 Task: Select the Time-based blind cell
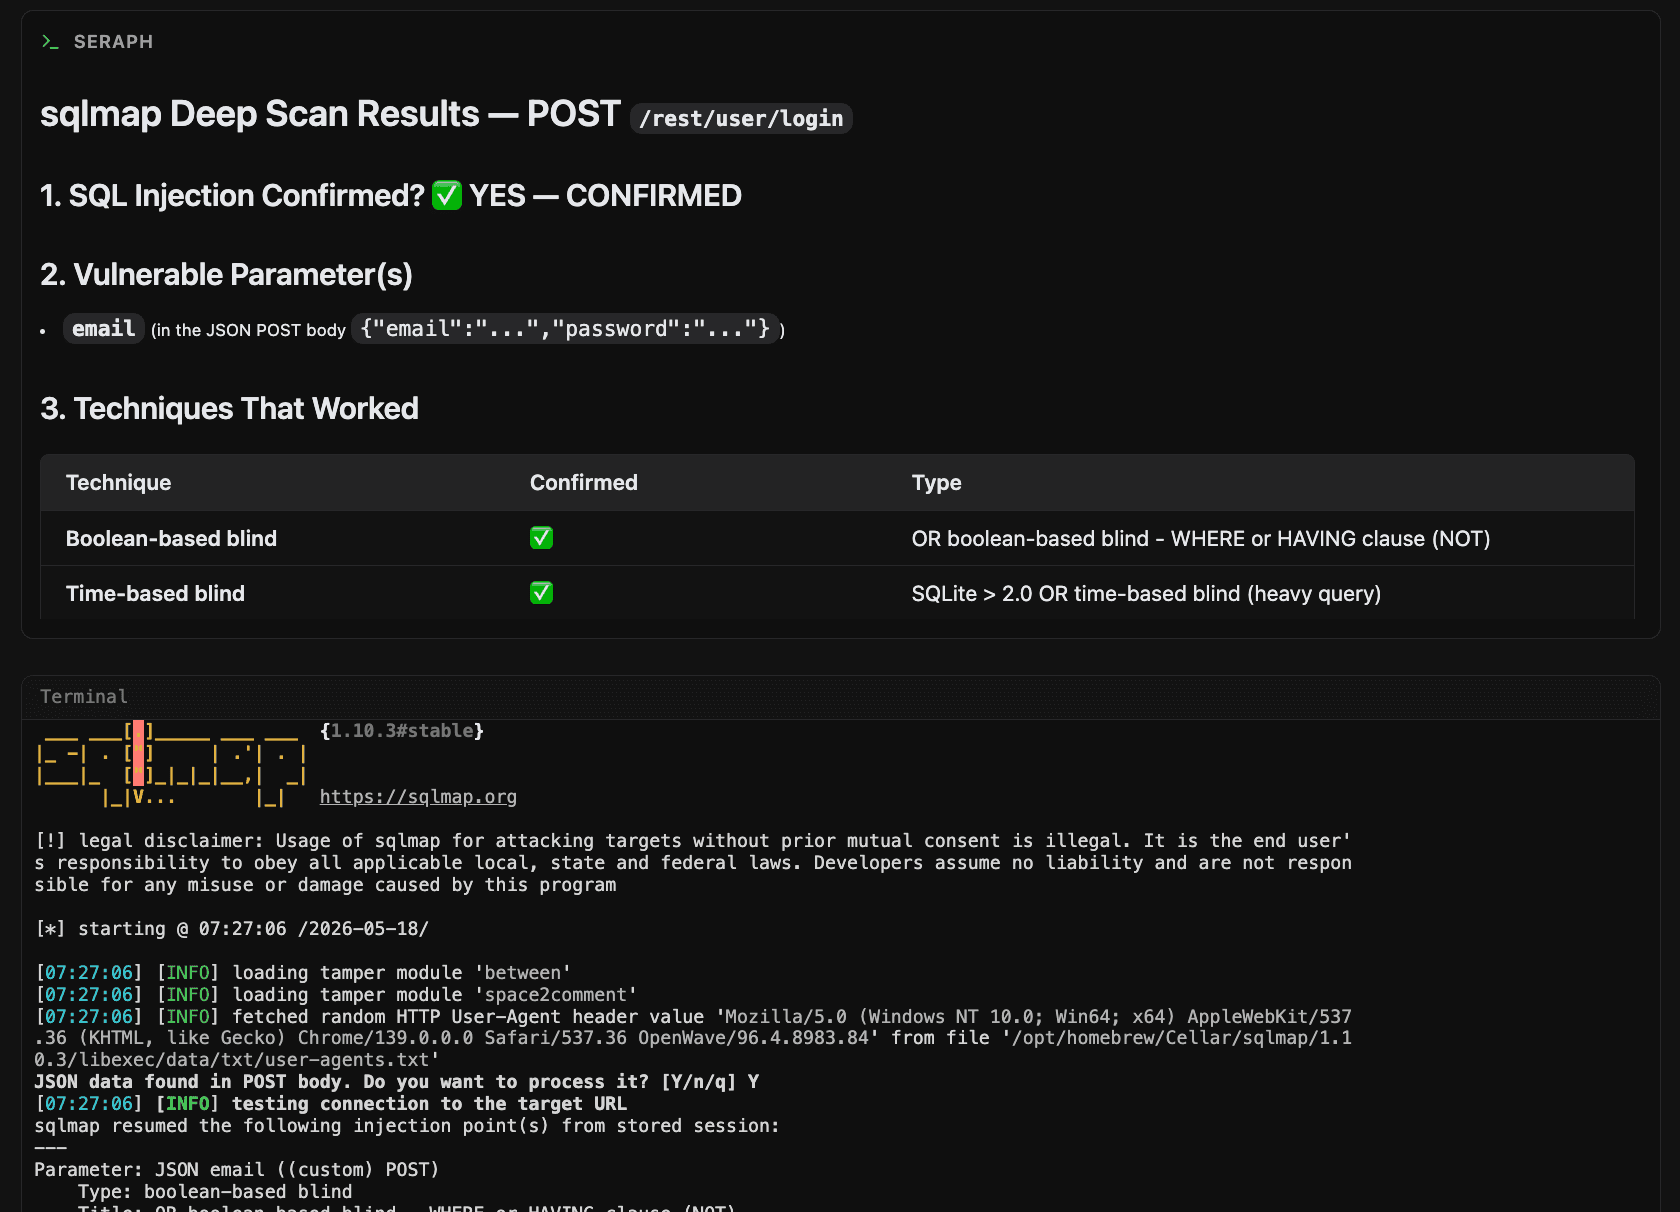155,593
